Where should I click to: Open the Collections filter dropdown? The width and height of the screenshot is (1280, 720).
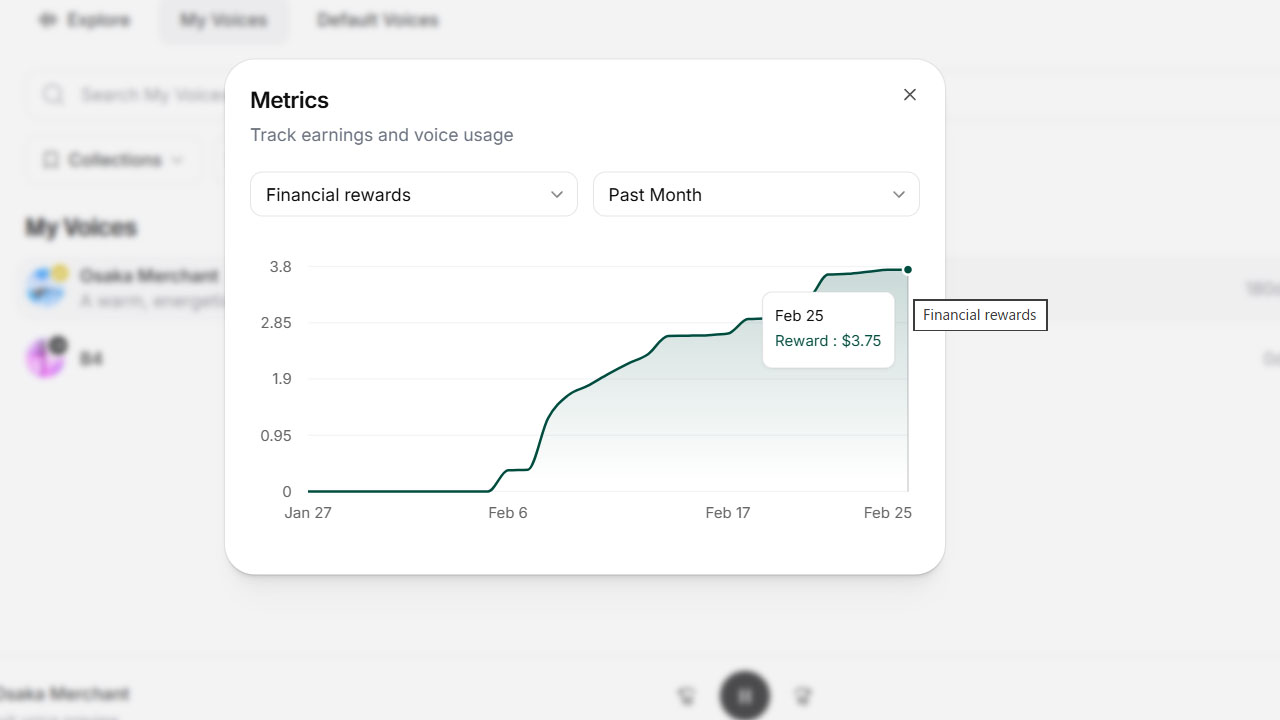(114, 160)
